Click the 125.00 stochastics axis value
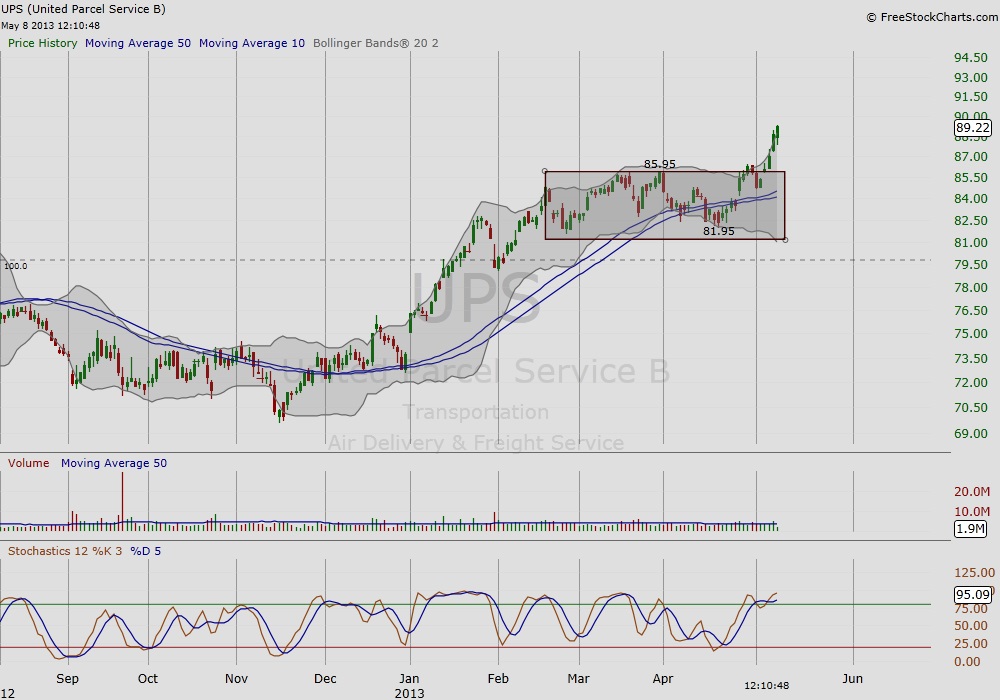The width and height of the screenshot is (1000, 700). [974, 572]
